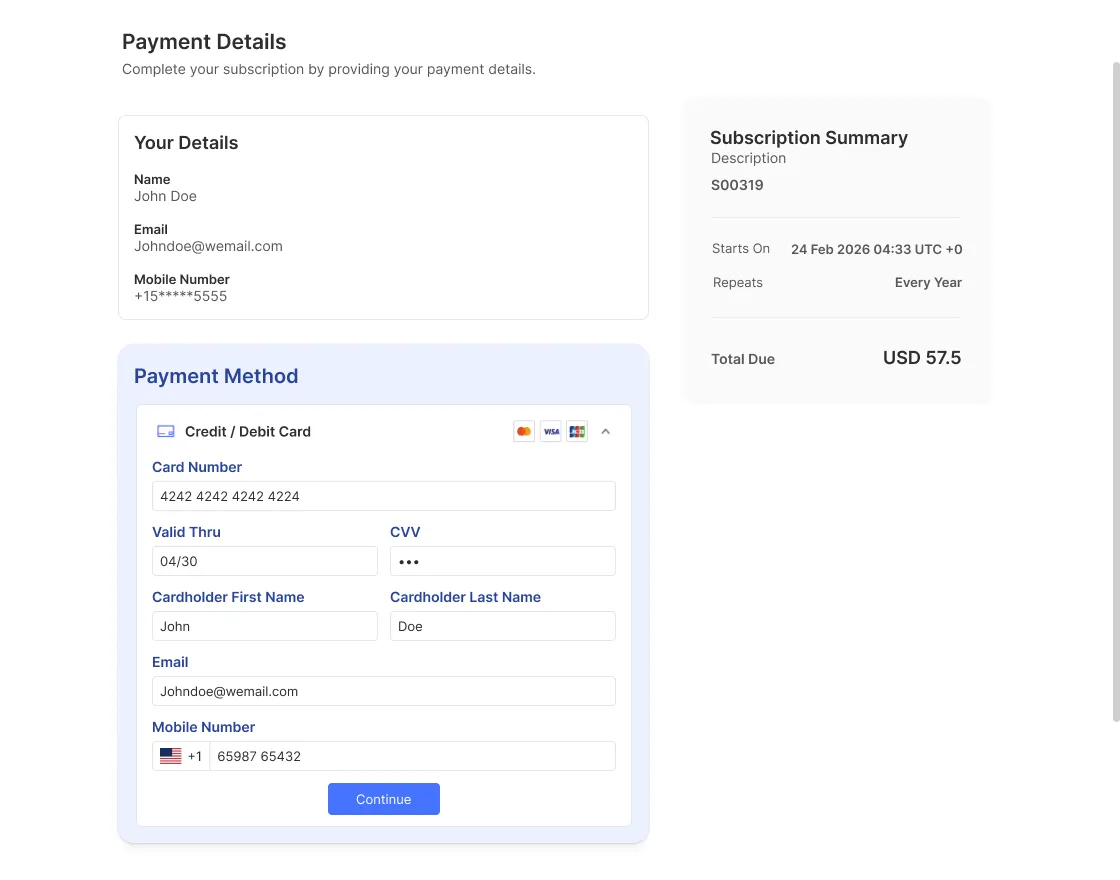Select the JCB card icon

pos(577,431)
